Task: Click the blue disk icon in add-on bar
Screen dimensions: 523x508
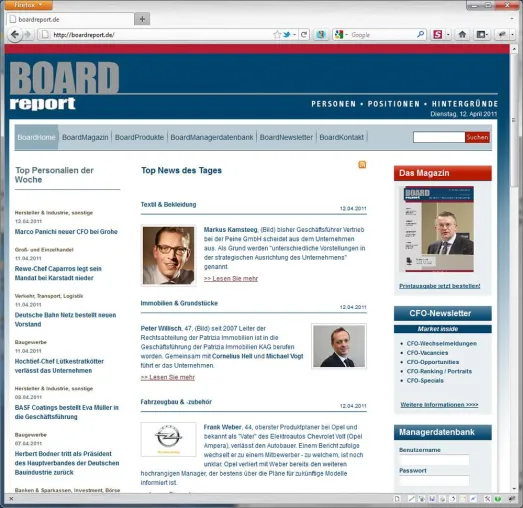Action: coord(432,499)
